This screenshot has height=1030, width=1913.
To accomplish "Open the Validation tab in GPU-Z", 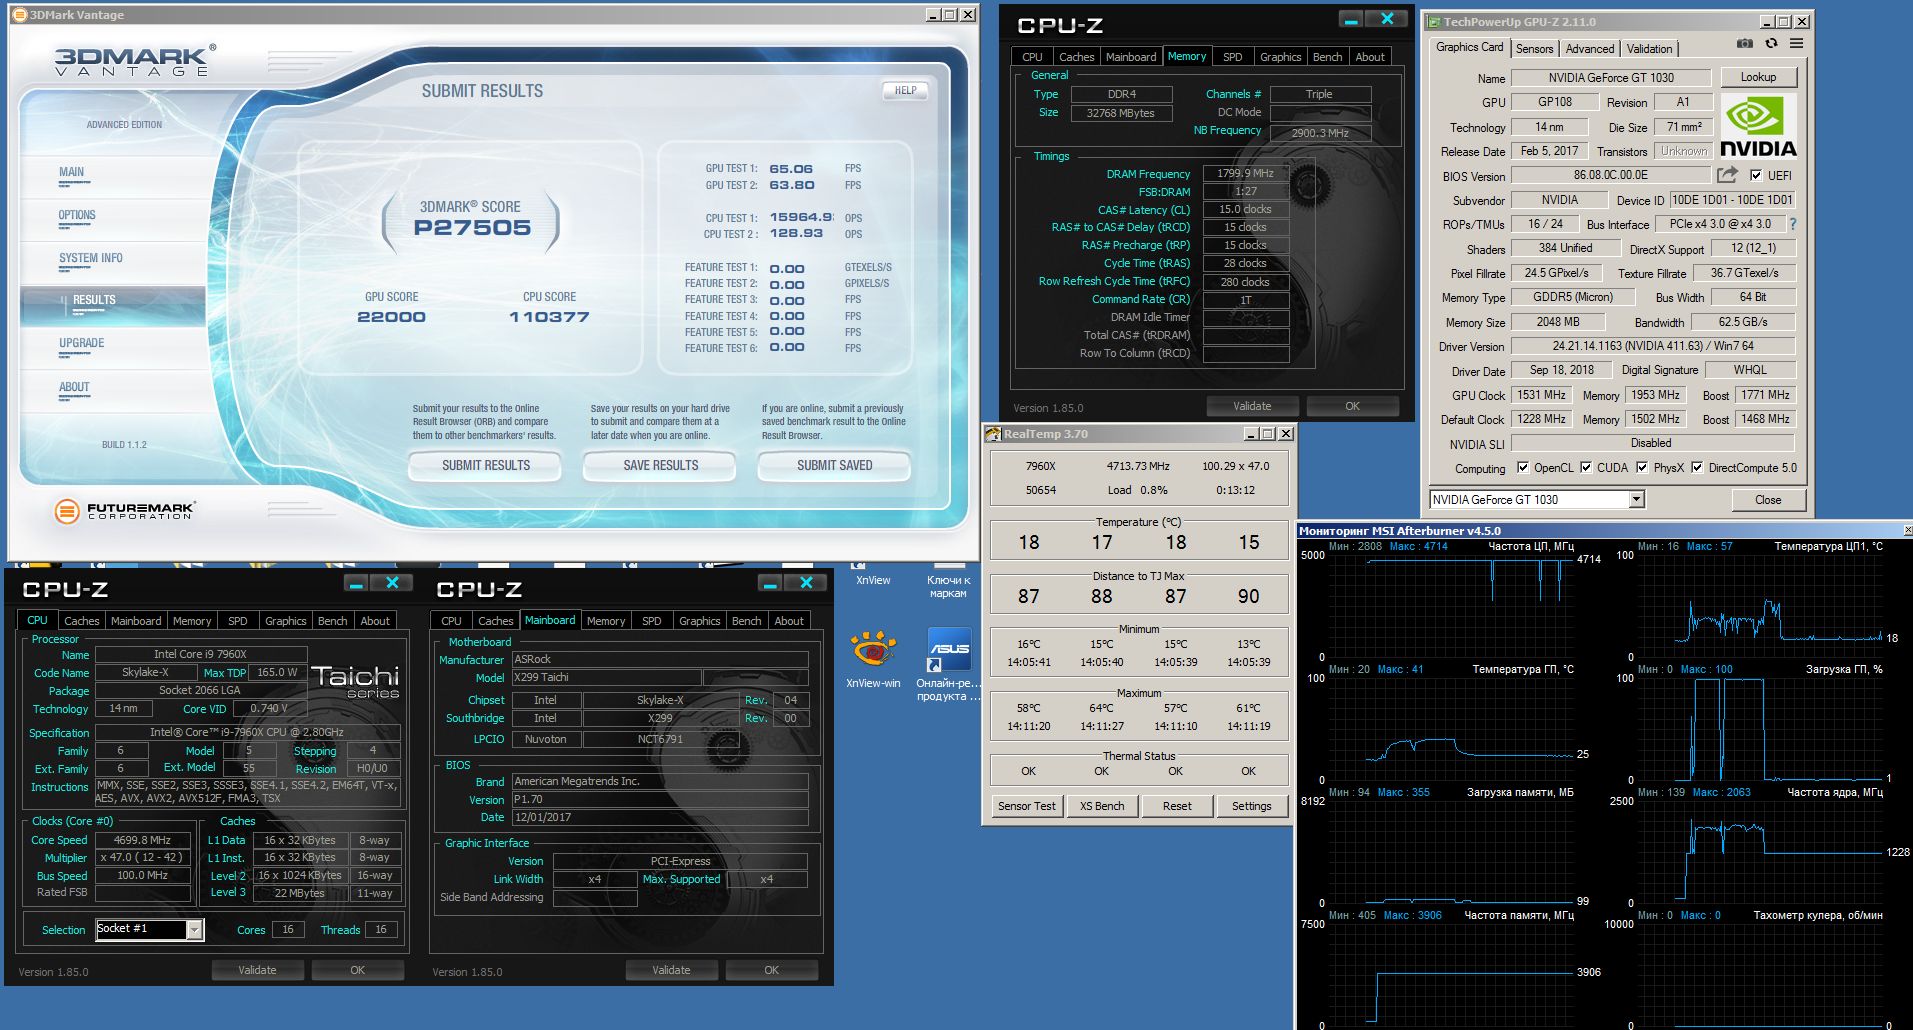I will coord(1649,49).
